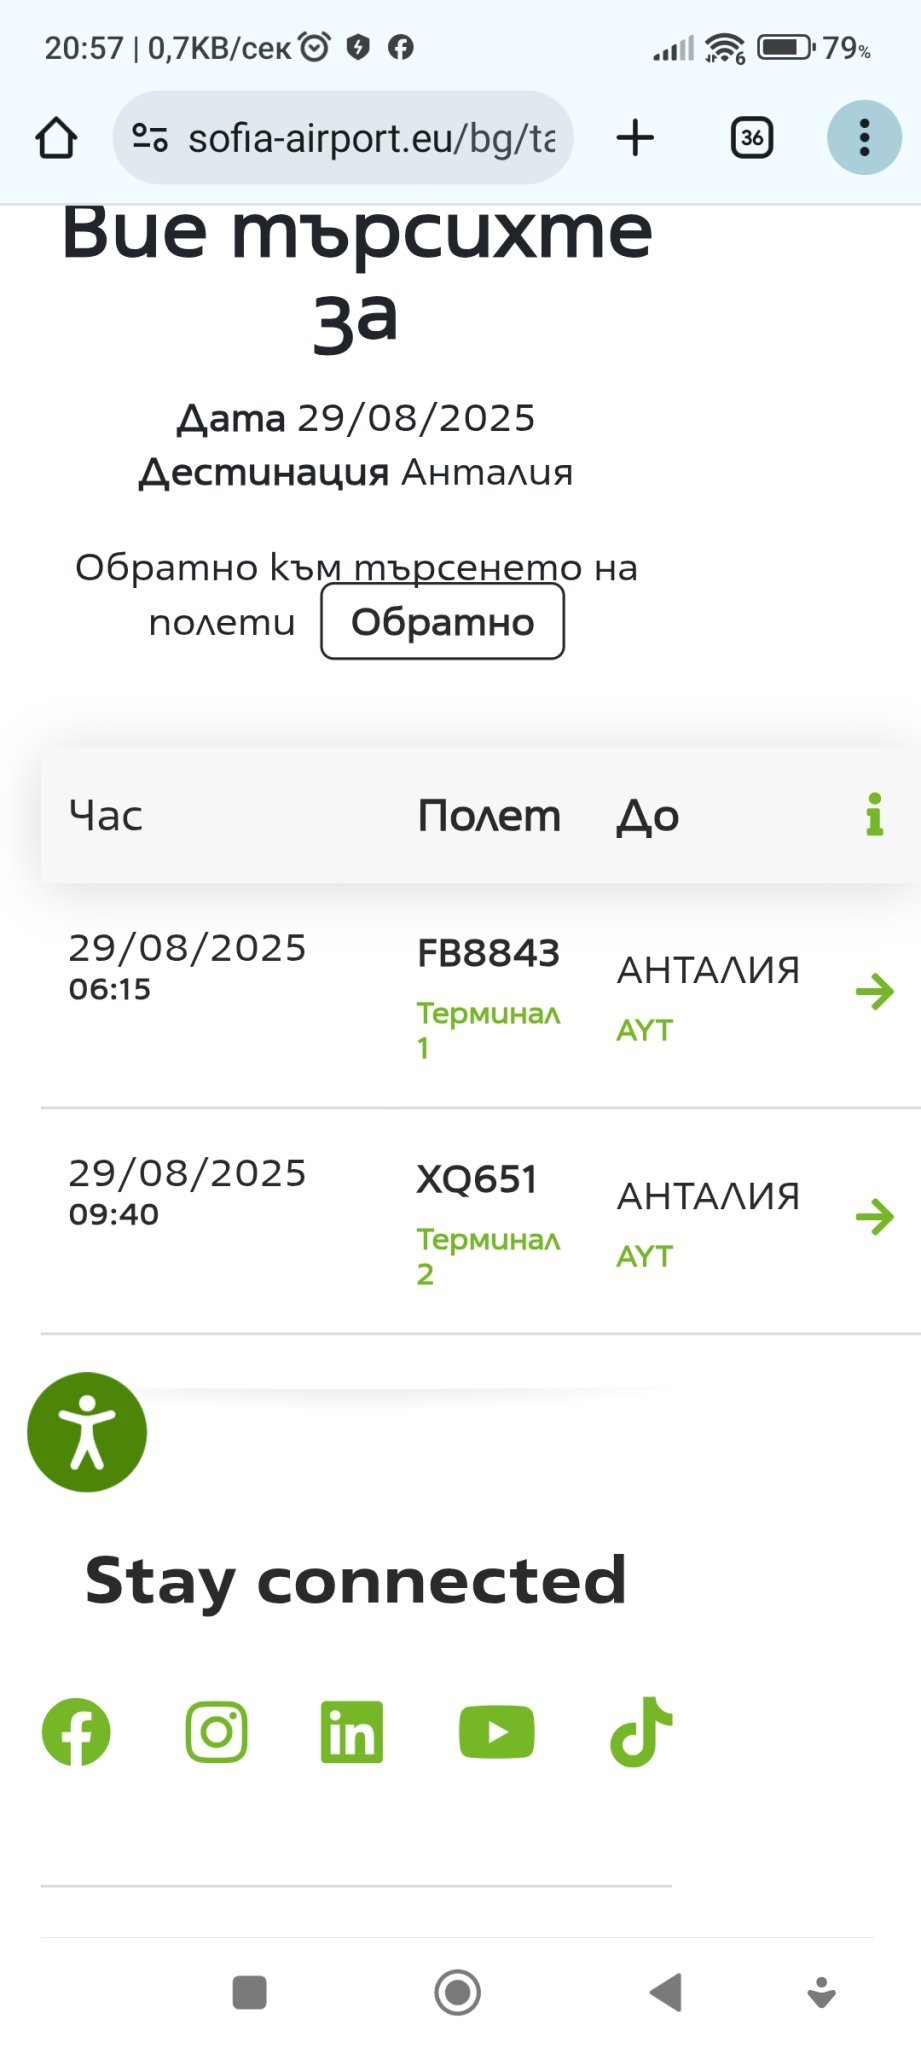Open the Instagram social link

click(217, 1732)
